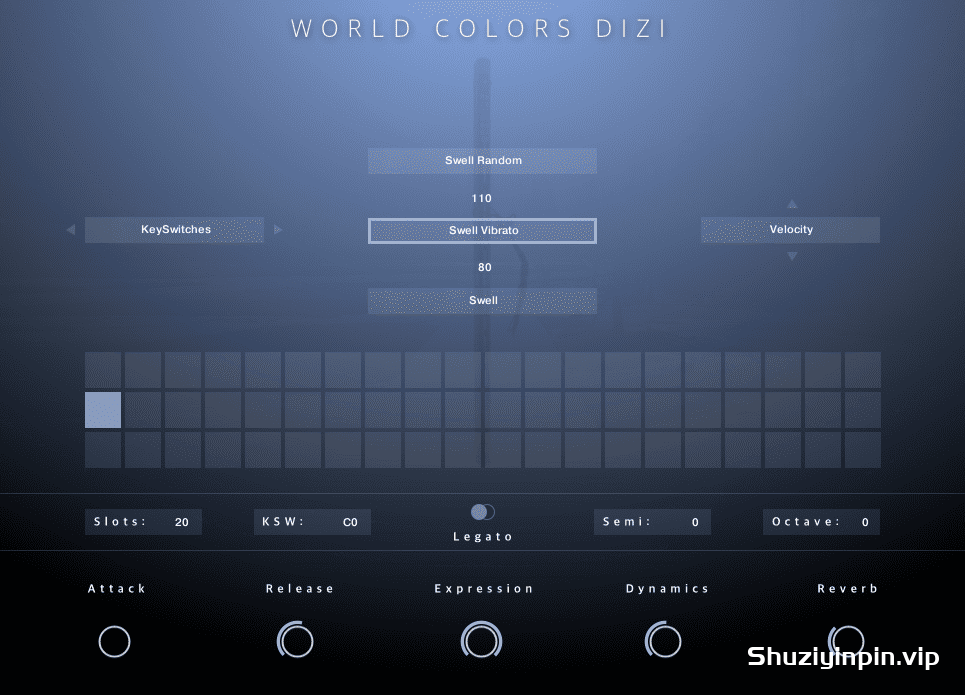Select the Swell Random articulation
Screen dimensions: 965x695
482,161
